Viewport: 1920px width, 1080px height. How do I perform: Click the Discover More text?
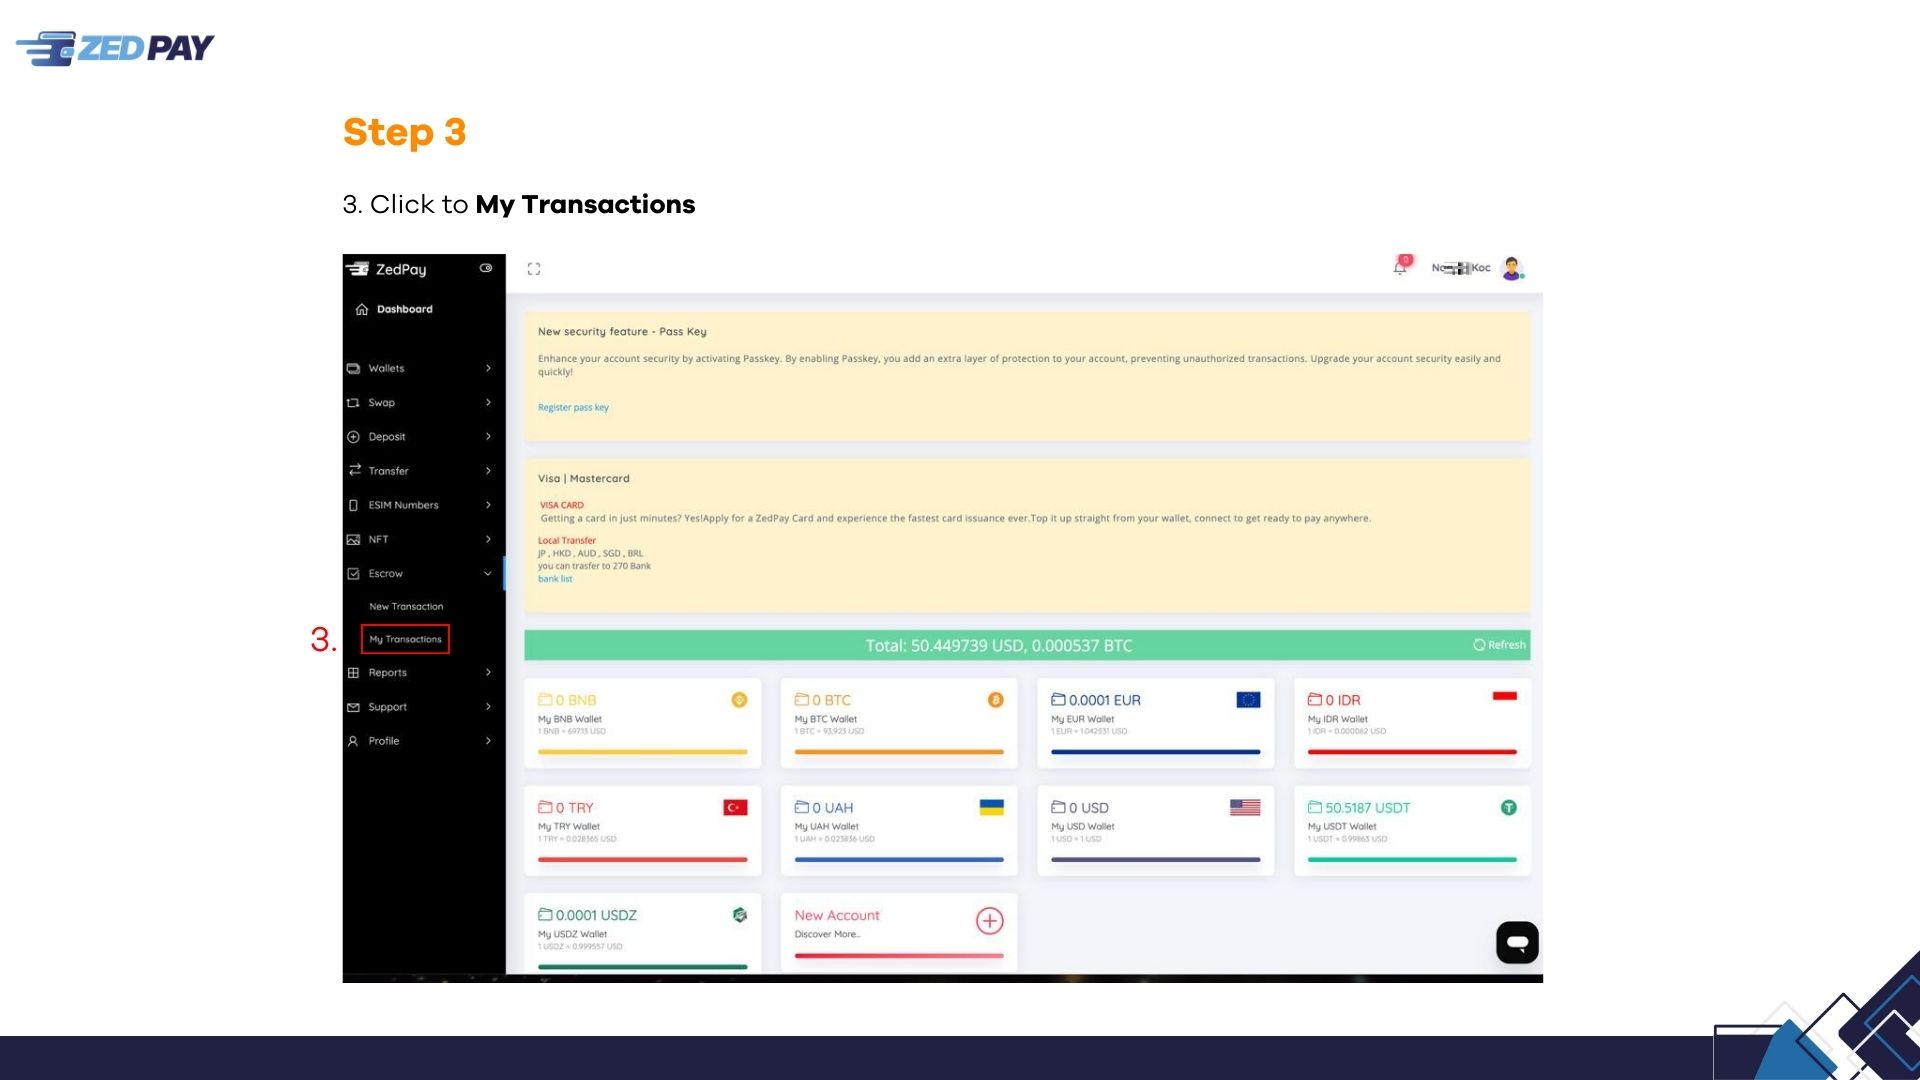[827, 934]
